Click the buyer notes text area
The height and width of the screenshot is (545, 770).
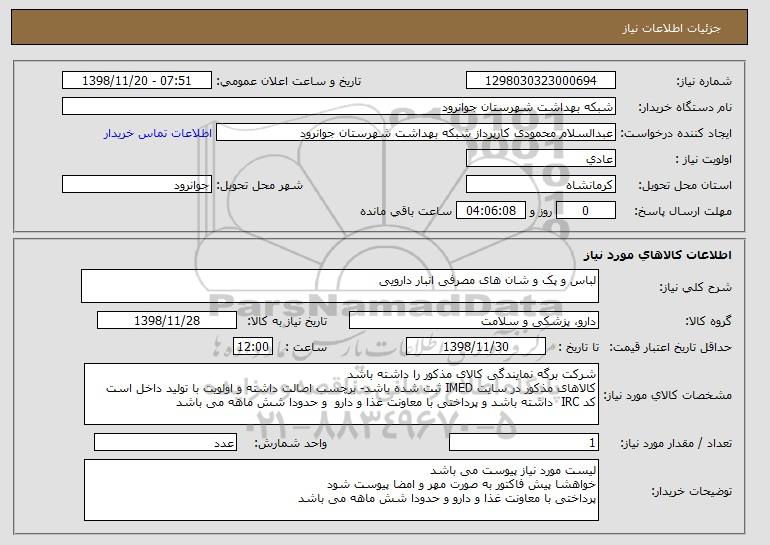(341, 490)
